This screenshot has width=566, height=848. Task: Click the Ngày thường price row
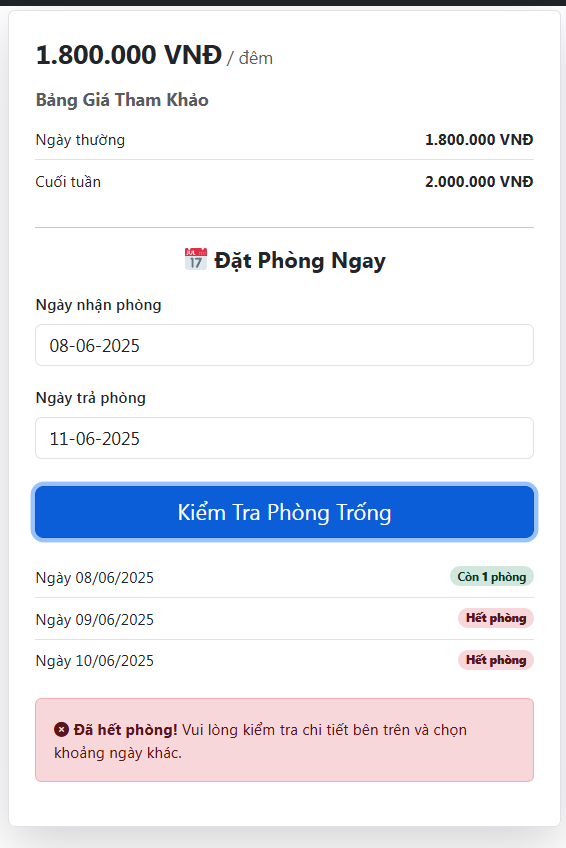click(284, 140)
